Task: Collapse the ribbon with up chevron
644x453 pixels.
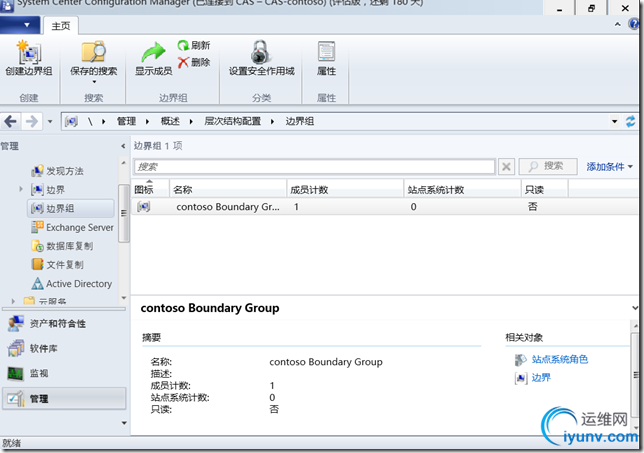Action: 617,25
